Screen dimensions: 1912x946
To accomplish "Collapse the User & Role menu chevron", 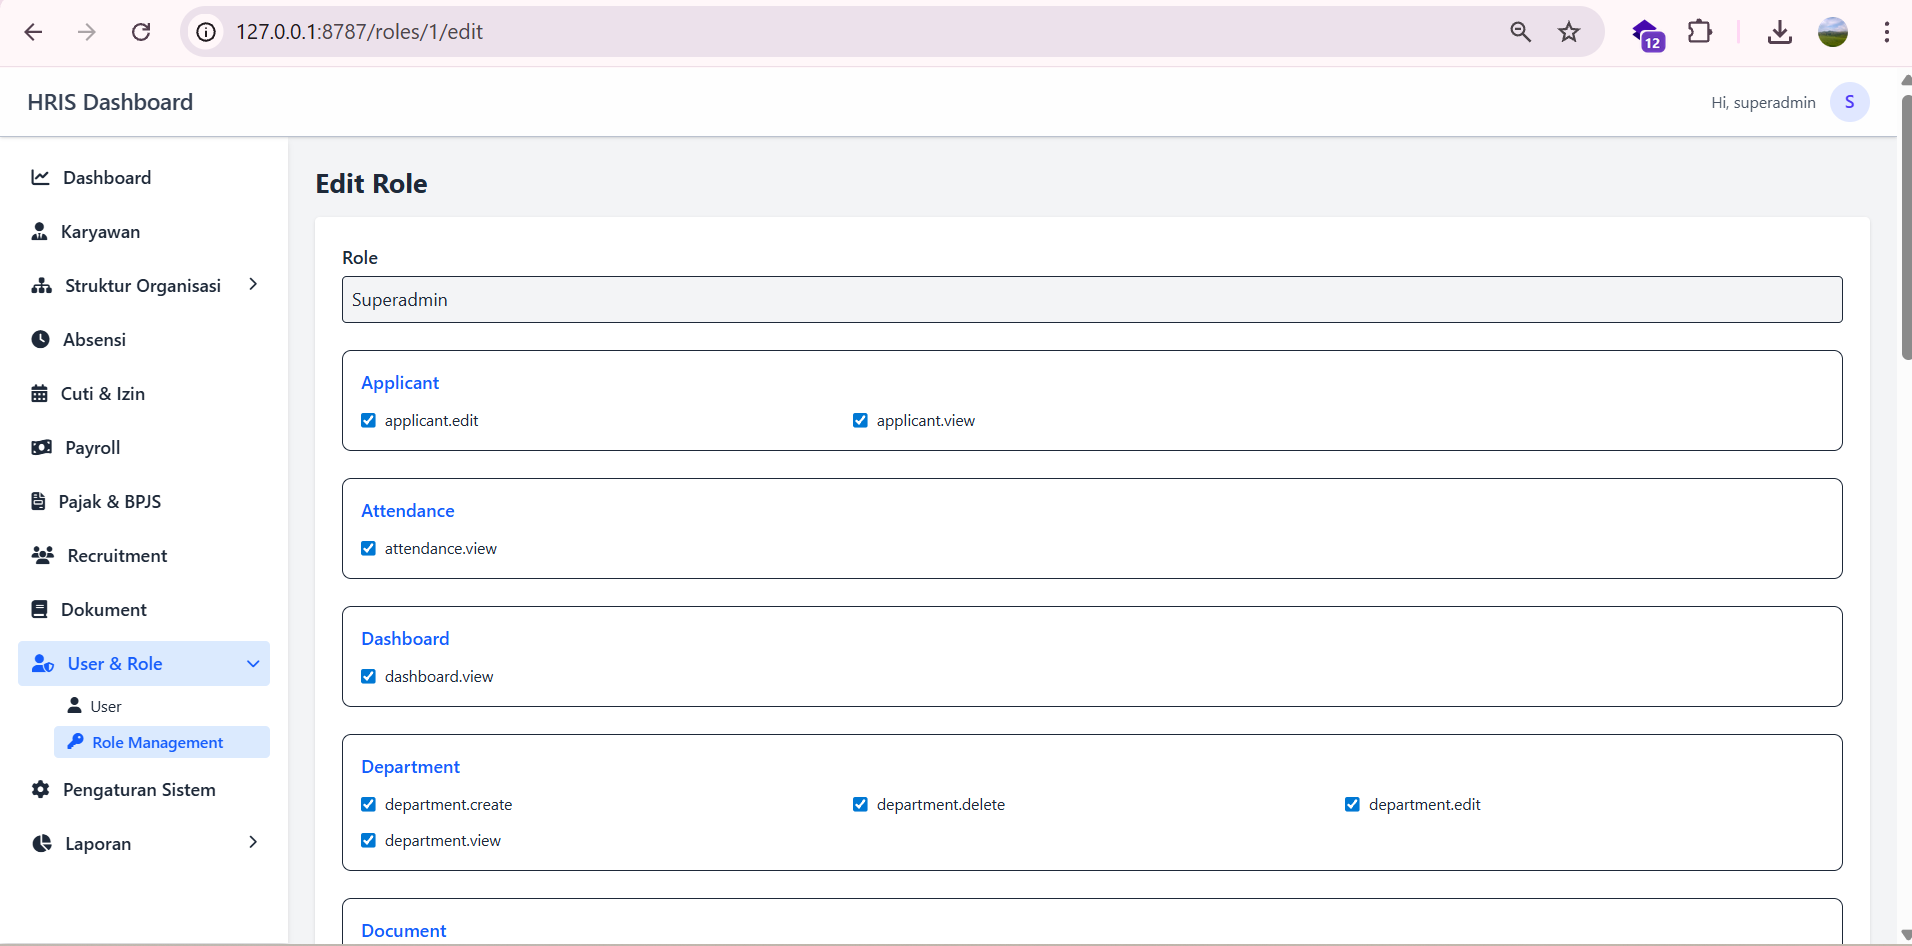I will 253,664.
